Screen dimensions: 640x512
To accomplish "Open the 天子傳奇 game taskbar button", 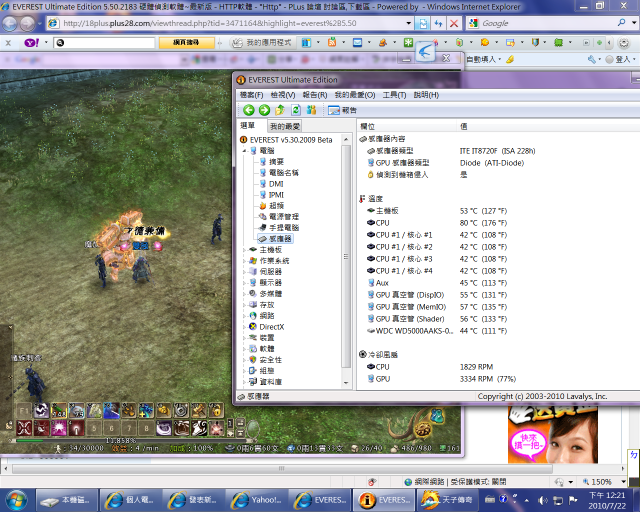I will tap(446, 500).
